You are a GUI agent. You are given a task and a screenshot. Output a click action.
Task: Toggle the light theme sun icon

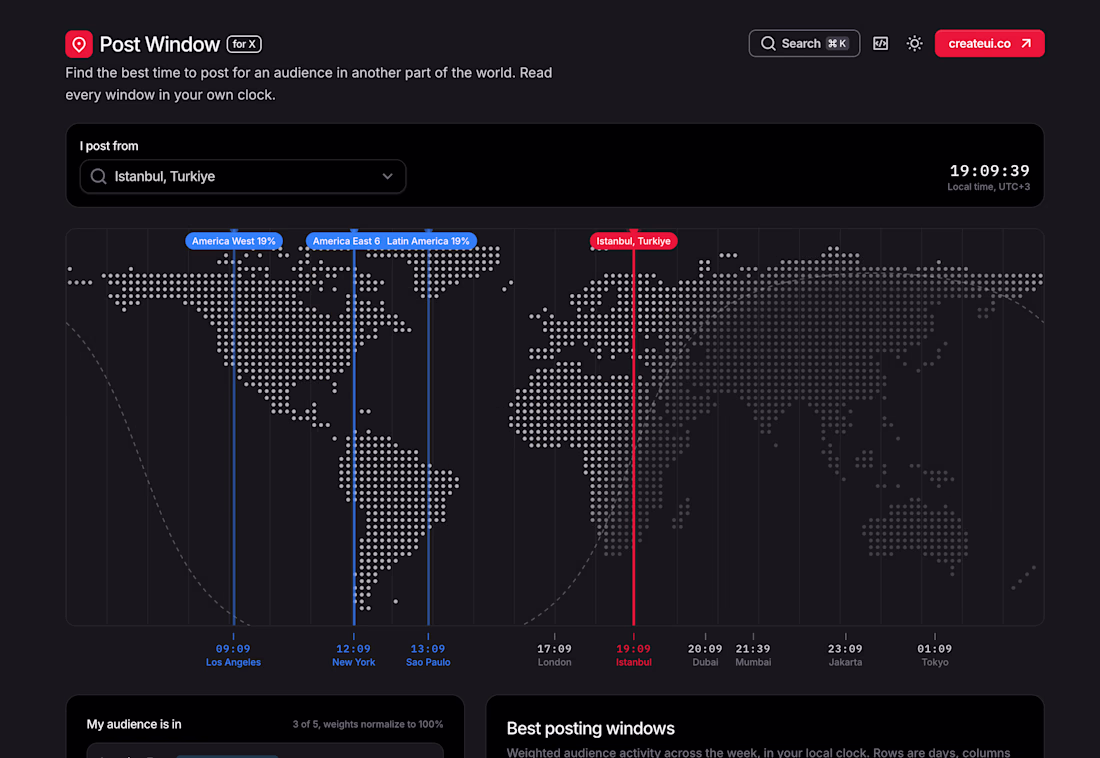[x=914, y=44]
